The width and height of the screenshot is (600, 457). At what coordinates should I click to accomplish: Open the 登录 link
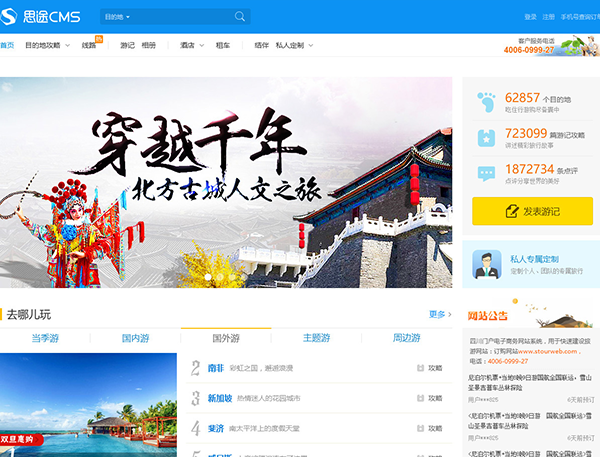tap(530, 17)
